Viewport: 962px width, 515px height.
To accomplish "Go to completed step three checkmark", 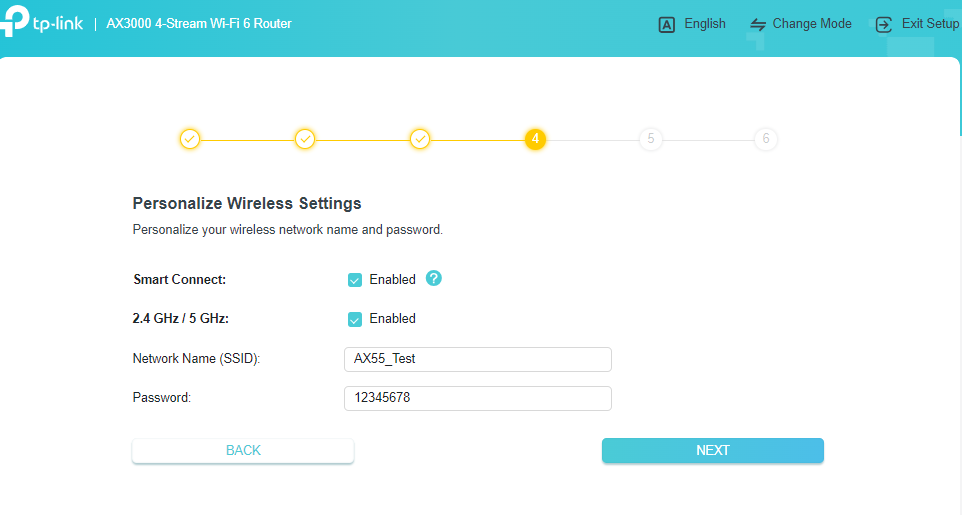I will [420, 139].
